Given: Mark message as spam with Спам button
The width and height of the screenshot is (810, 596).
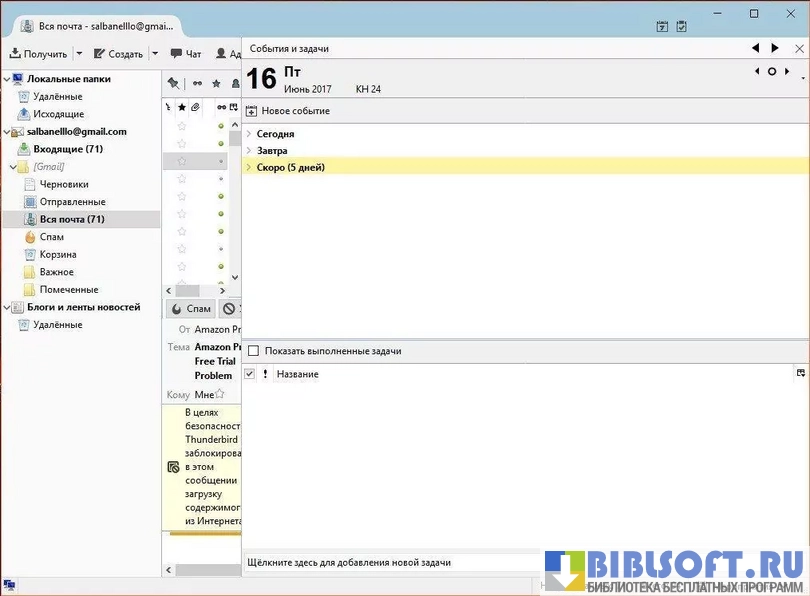Looking at the screenshot, I should [191, 309].
